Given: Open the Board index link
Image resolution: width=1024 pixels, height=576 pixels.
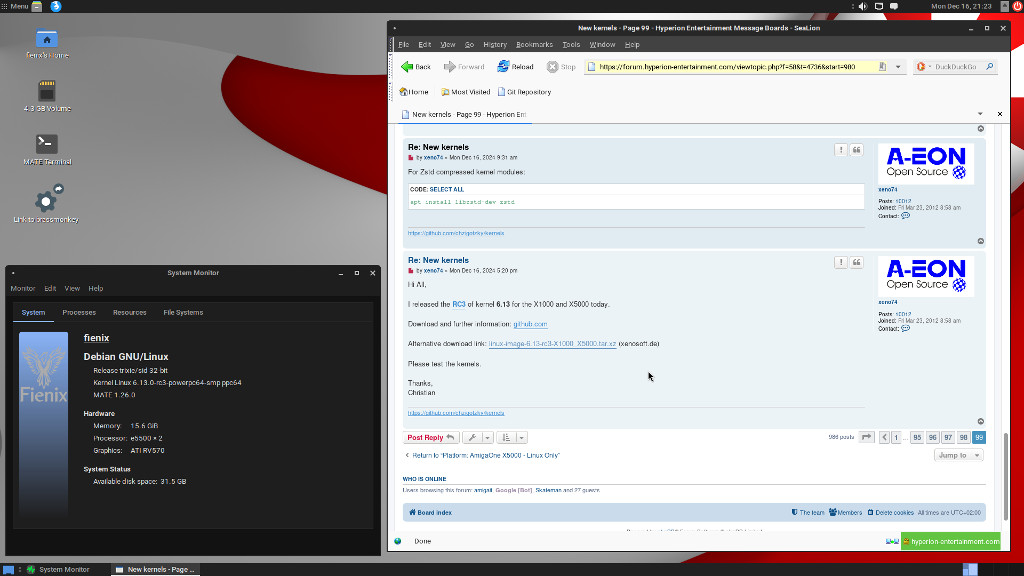Looking at the screenshot, I should (x=430, y=513).
